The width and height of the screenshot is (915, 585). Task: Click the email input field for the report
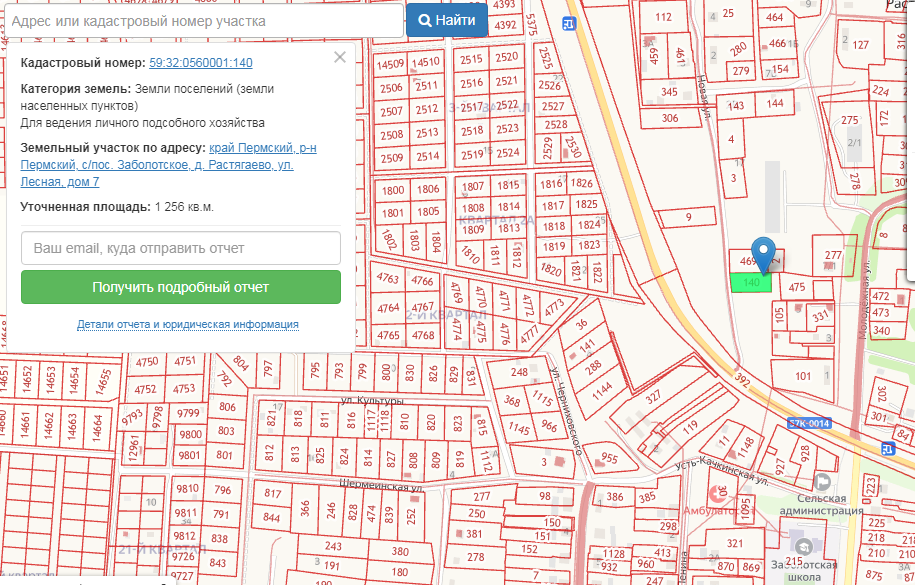181,248
